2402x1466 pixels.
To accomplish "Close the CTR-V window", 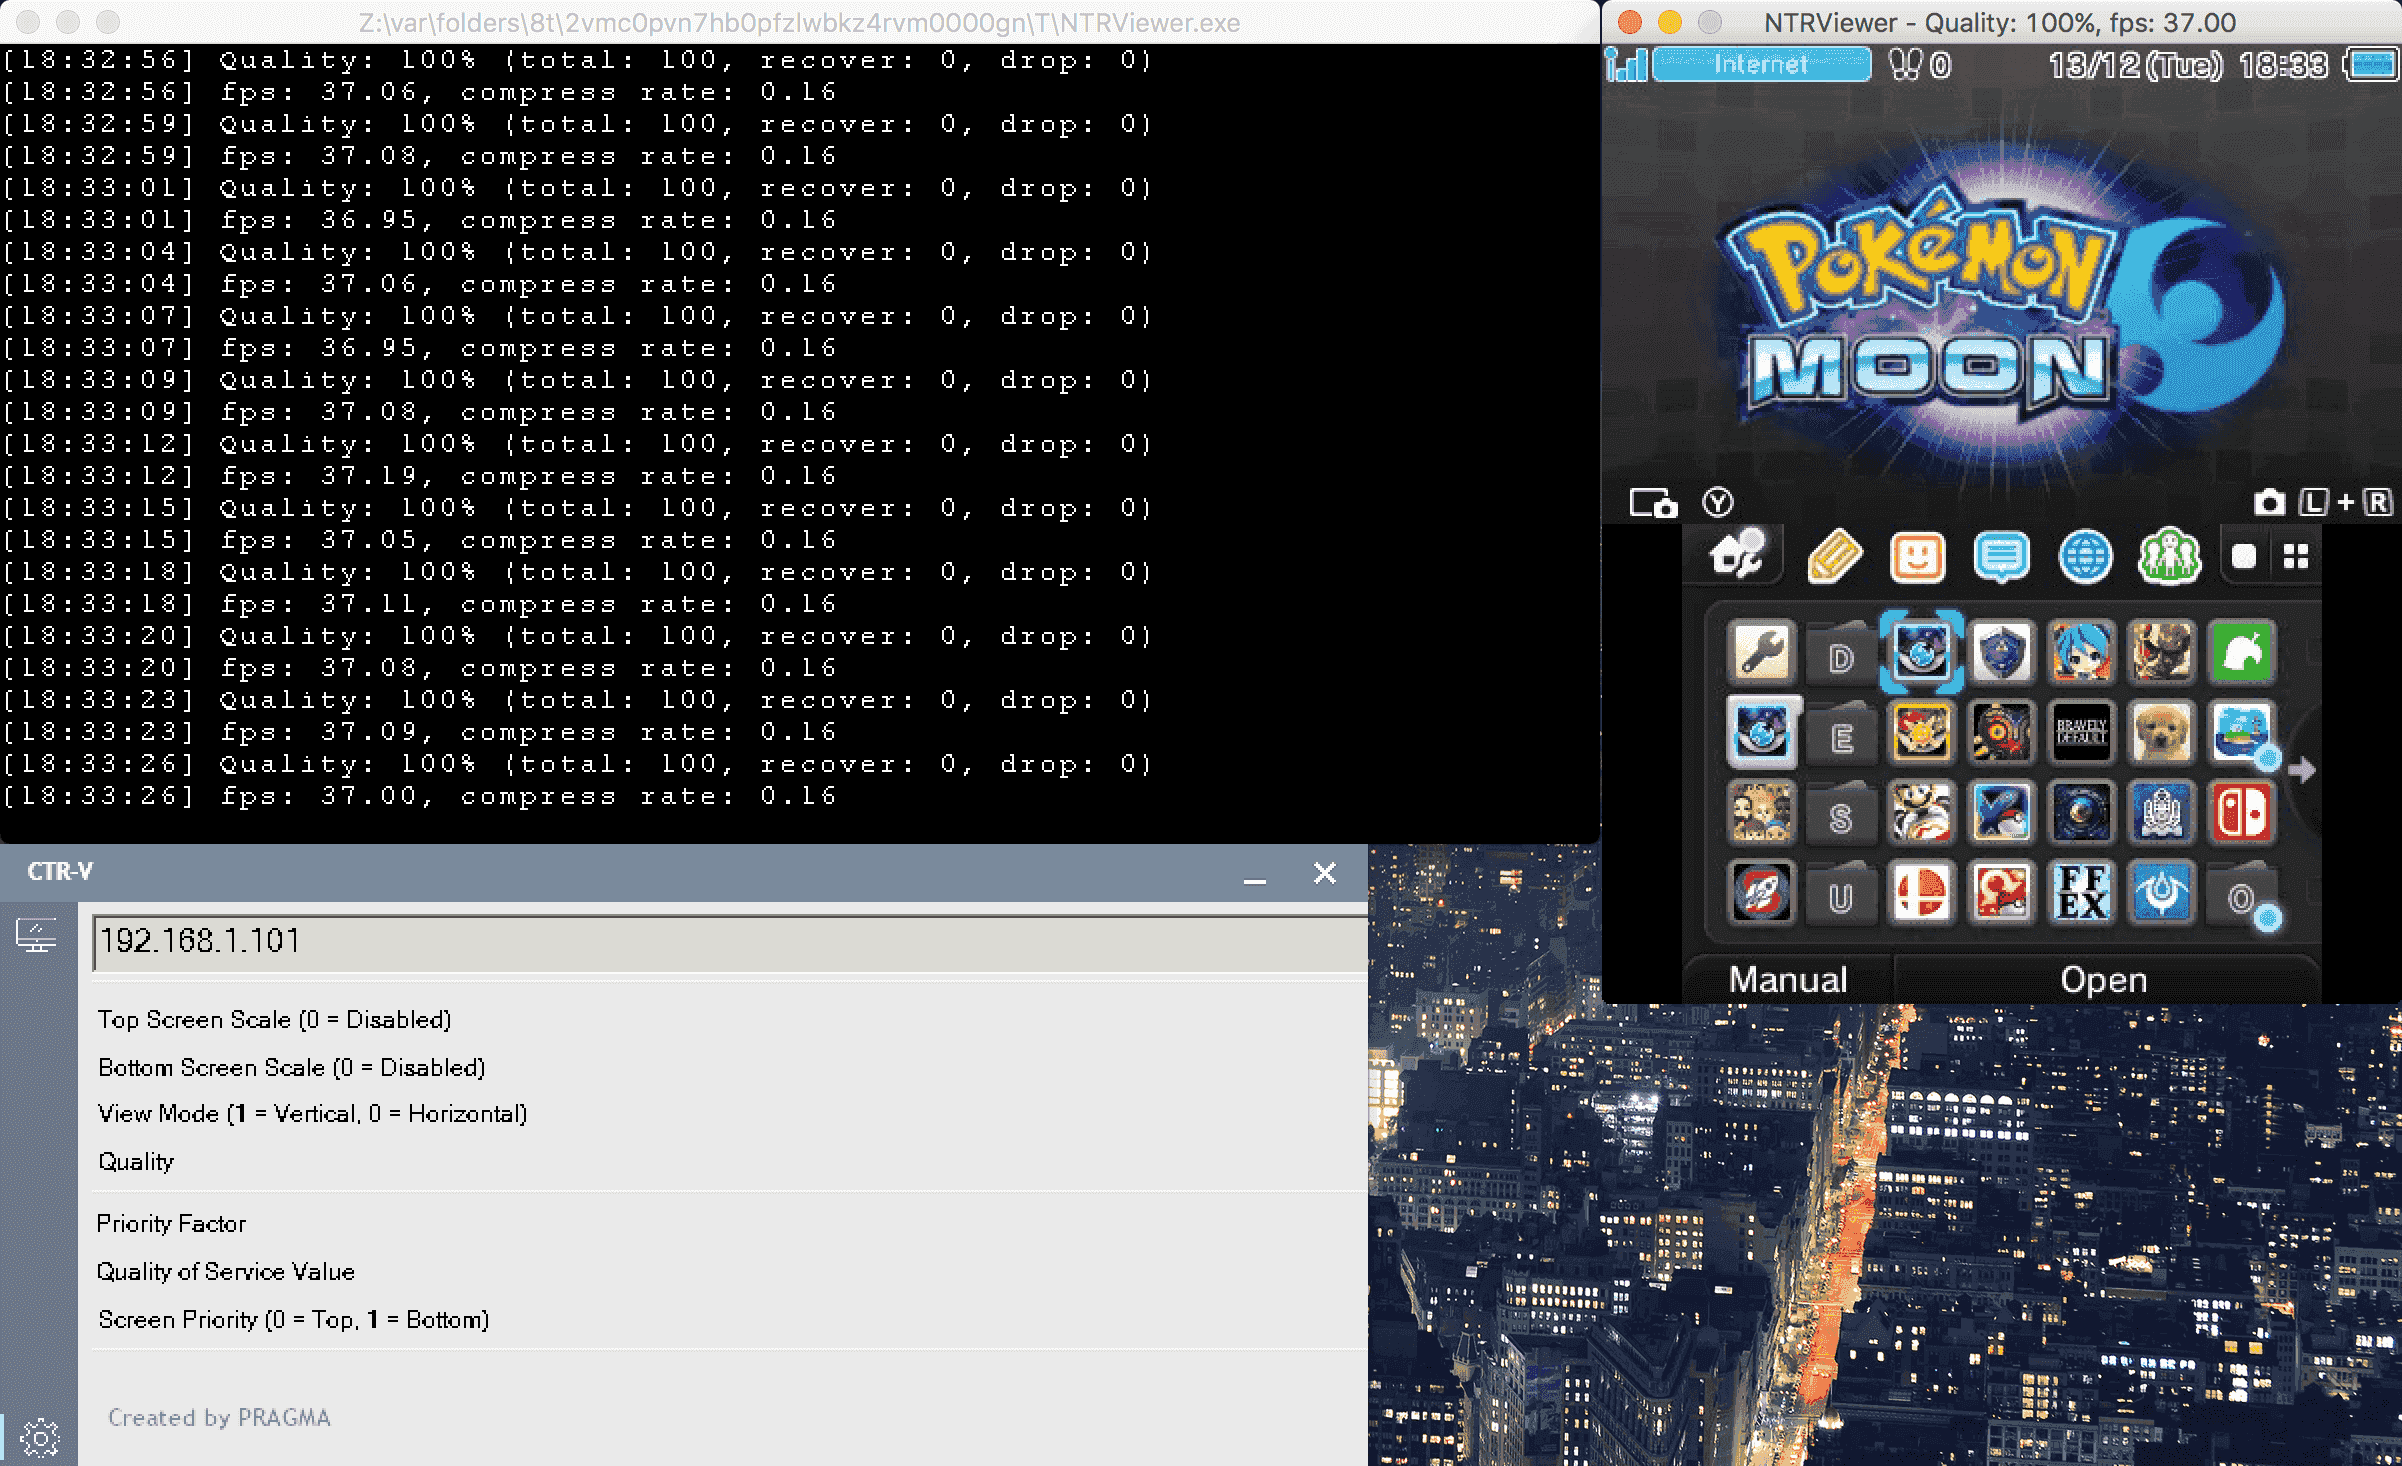I will [1325, 874].
